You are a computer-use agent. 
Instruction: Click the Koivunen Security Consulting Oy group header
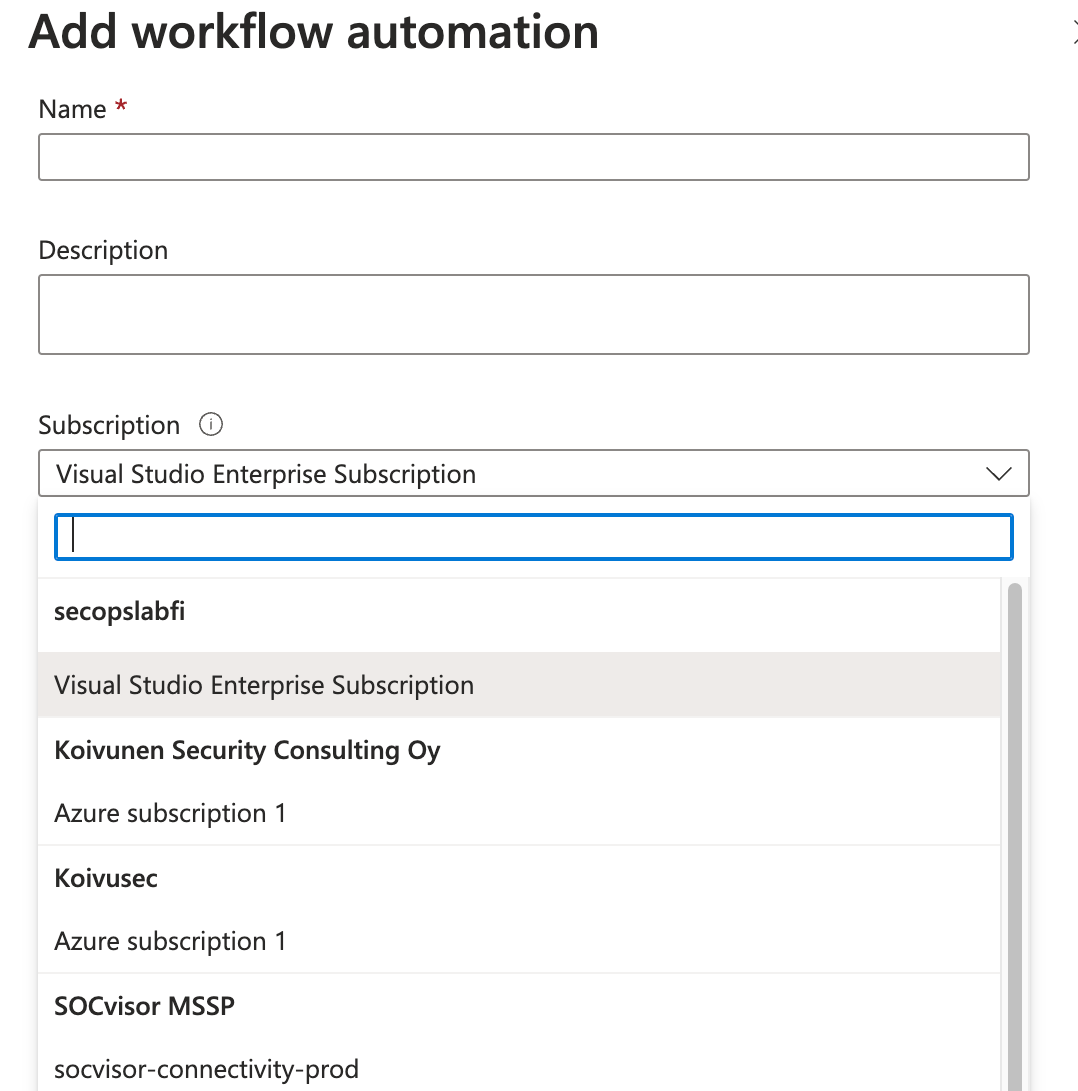pyautogui.click(x=247, y=751)
